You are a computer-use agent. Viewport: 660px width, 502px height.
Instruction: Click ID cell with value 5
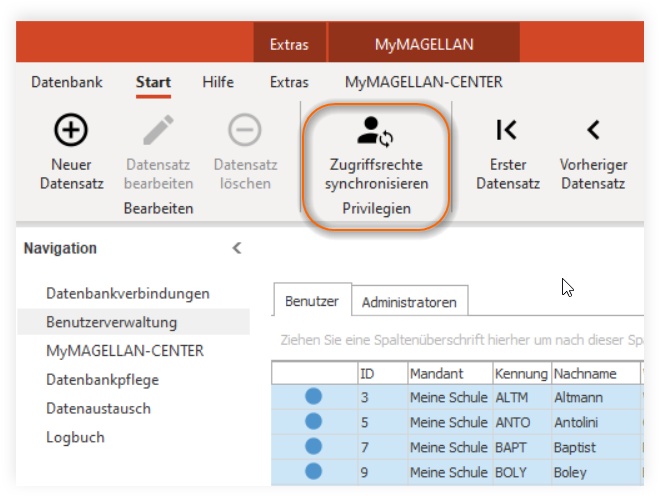click(x=382, y=422)
